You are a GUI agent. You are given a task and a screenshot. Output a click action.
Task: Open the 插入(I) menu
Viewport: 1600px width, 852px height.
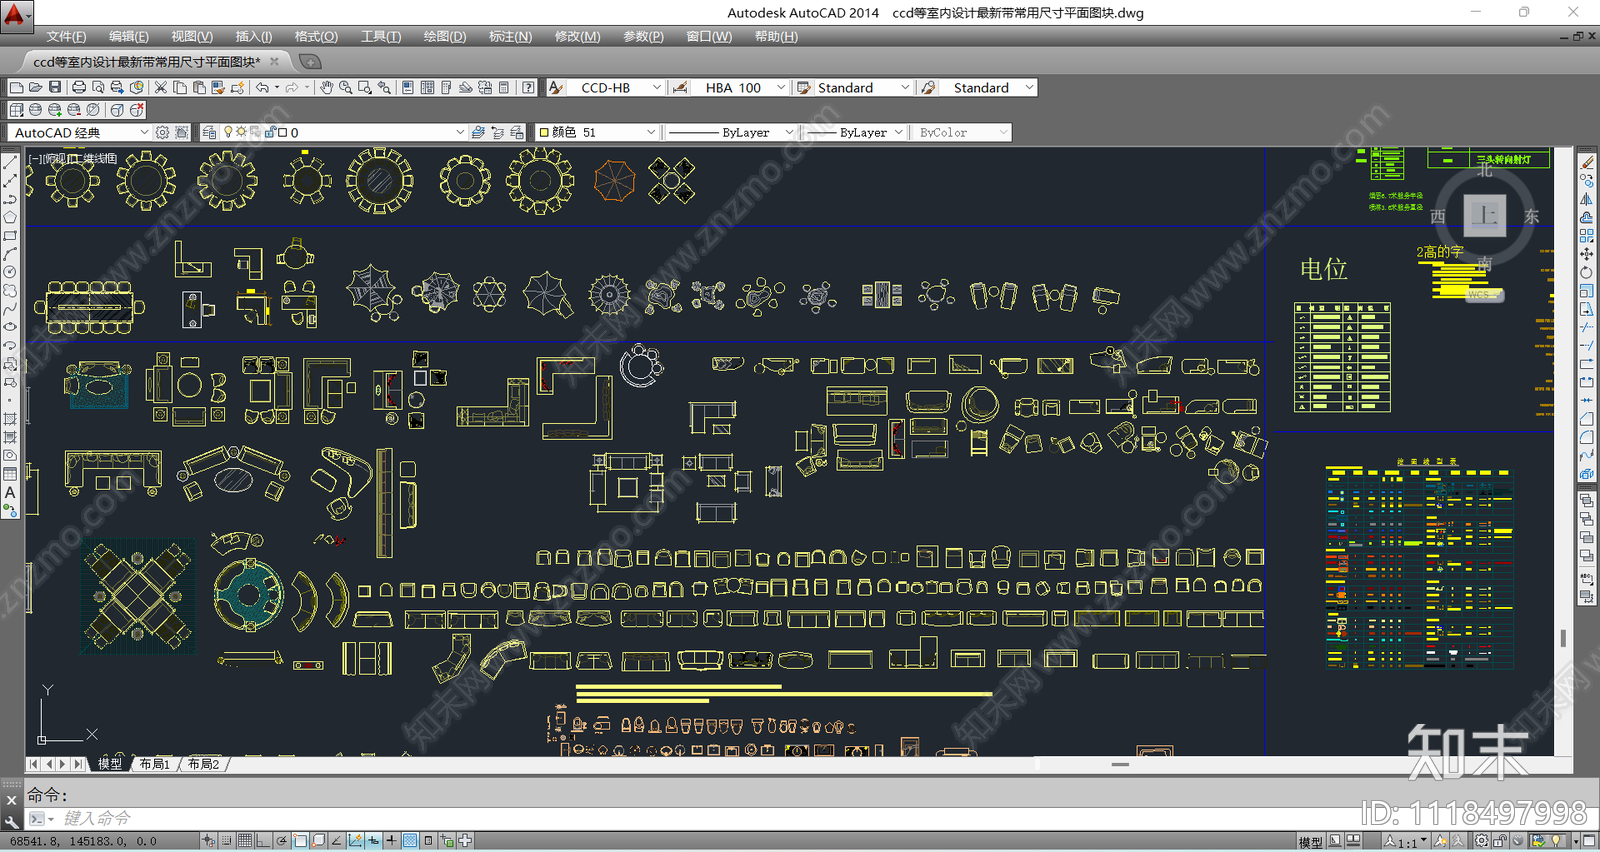pos(254,36)
